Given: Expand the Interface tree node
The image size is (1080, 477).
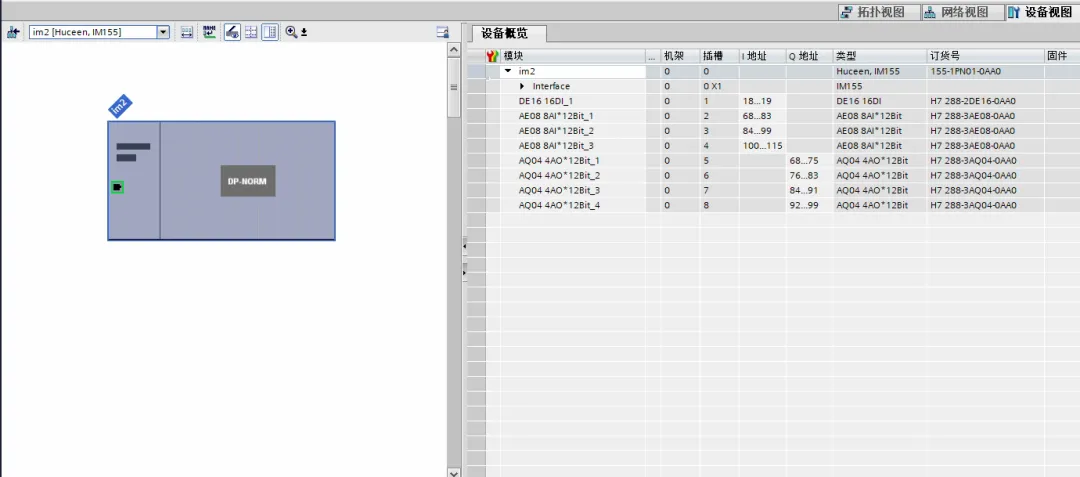Looking at the screenshot, I should point(522,86).
